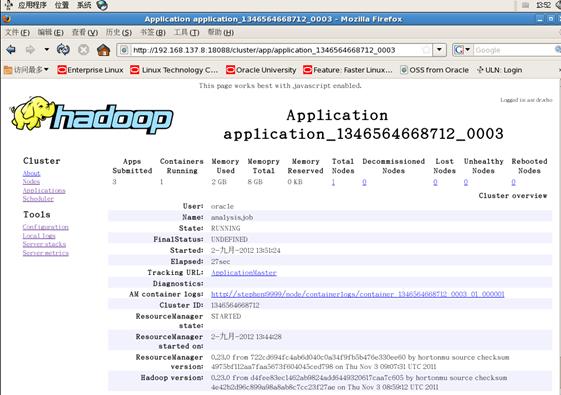Open the history dropdown beside navigation arrows
Screen dimensions: 561x395
point(47,49)
